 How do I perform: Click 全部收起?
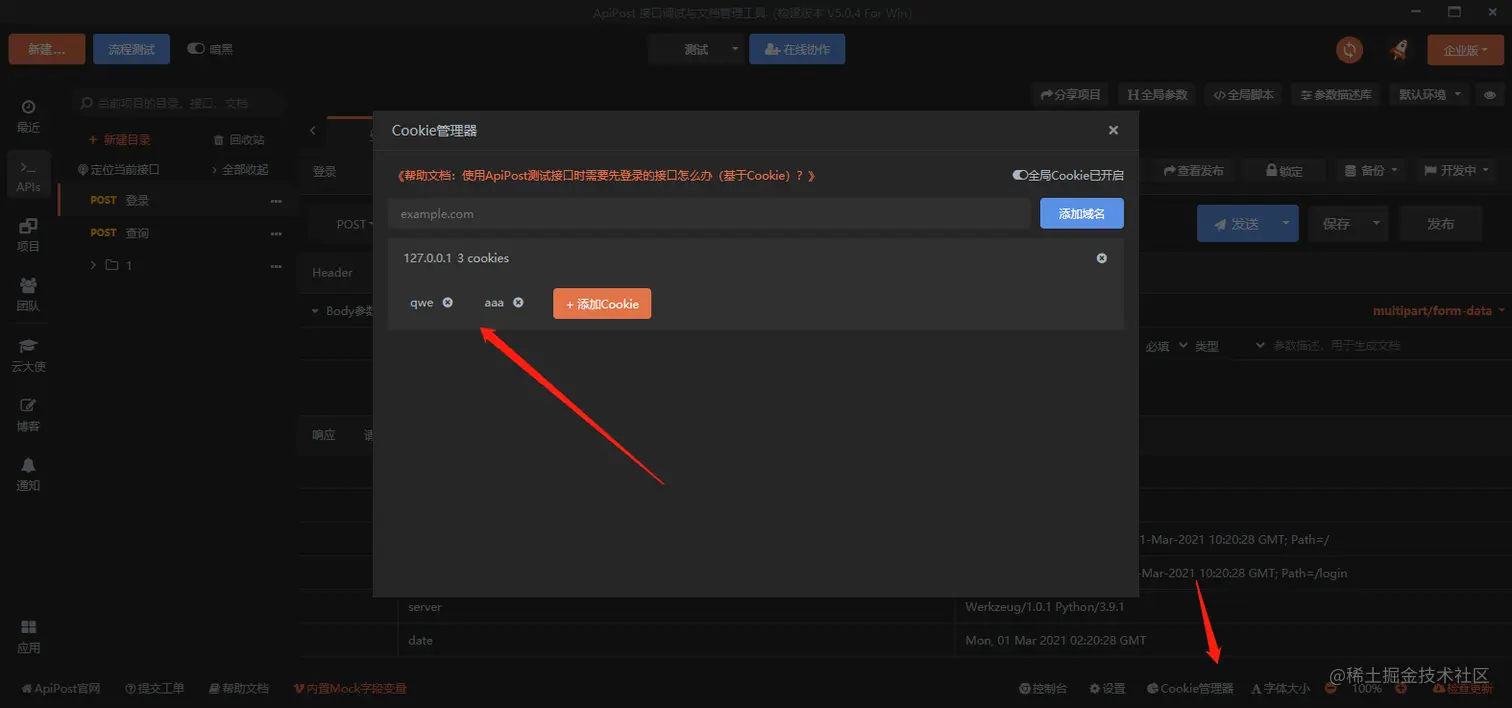pos(240,170)
